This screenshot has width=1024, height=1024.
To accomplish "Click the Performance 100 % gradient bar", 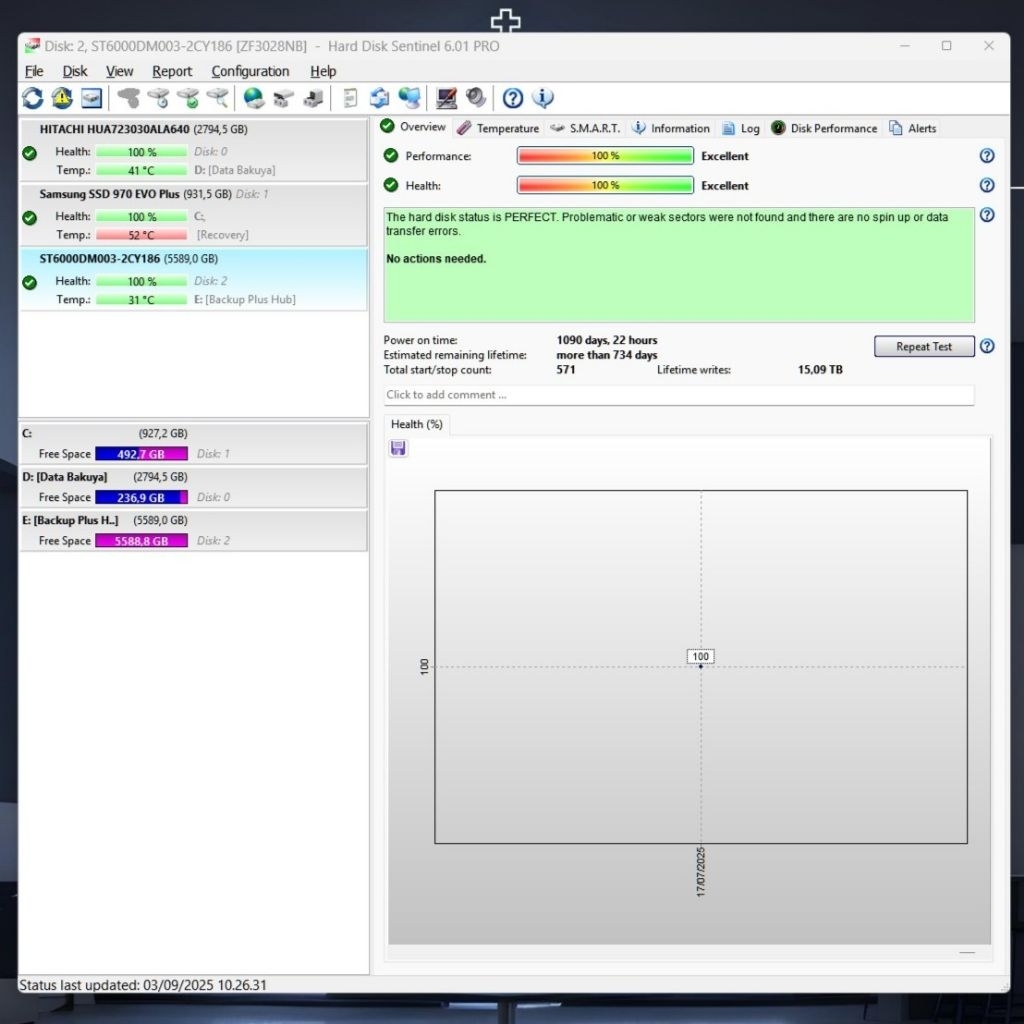I will pos(605,155).
